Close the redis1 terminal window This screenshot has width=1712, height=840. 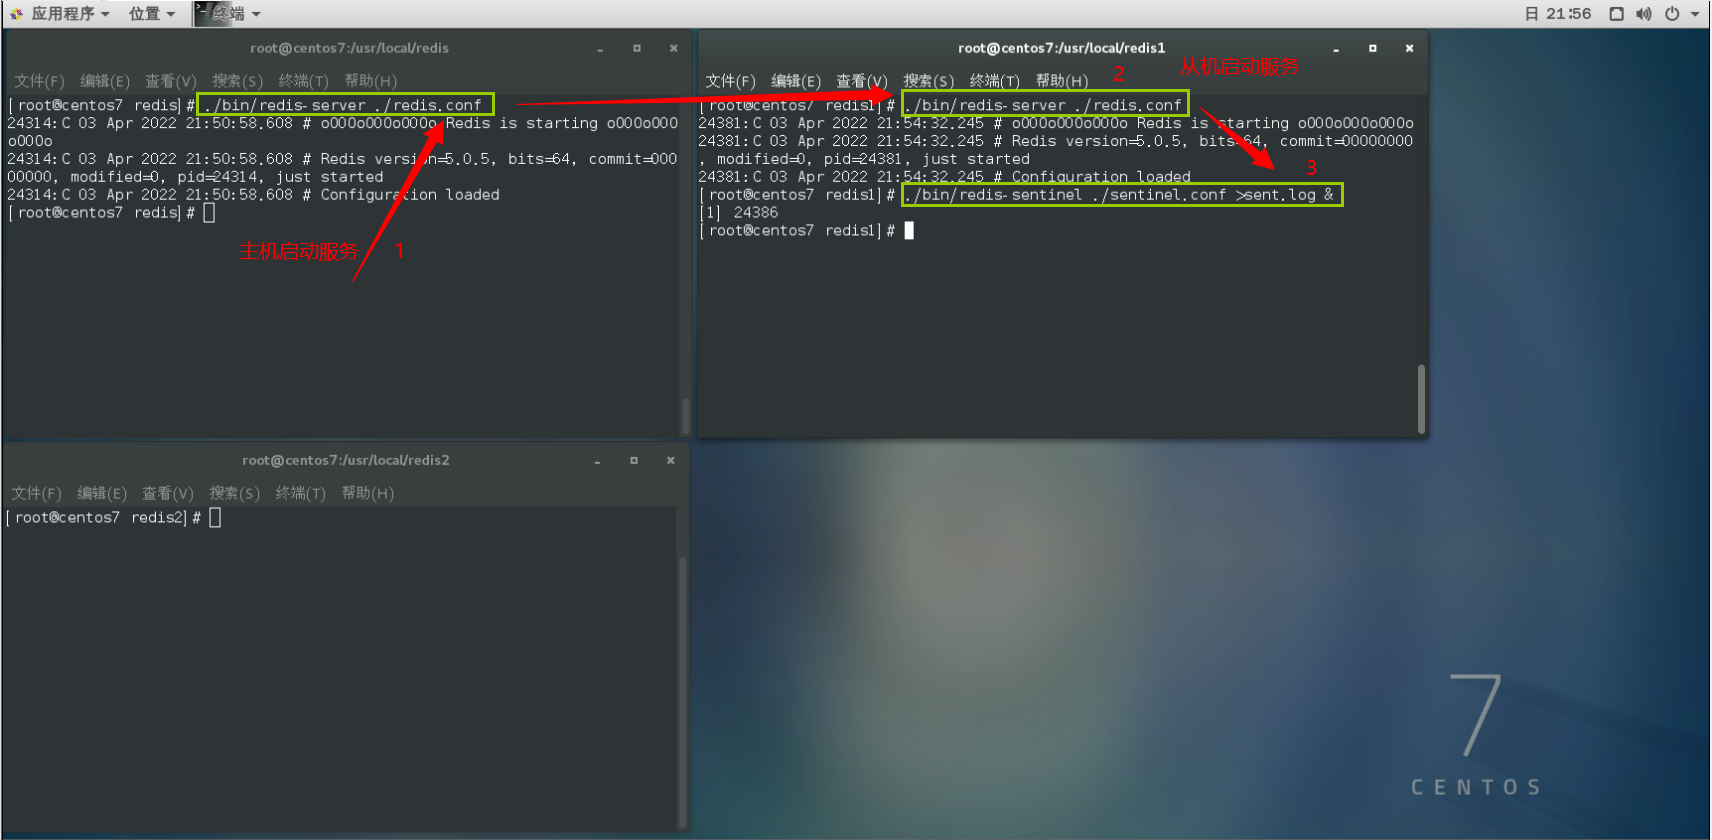click(1409, 48)
